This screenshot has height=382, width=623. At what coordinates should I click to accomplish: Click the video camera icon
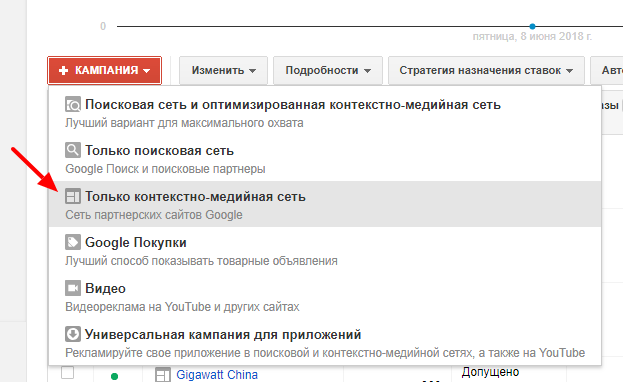click(x=73, y=288)
